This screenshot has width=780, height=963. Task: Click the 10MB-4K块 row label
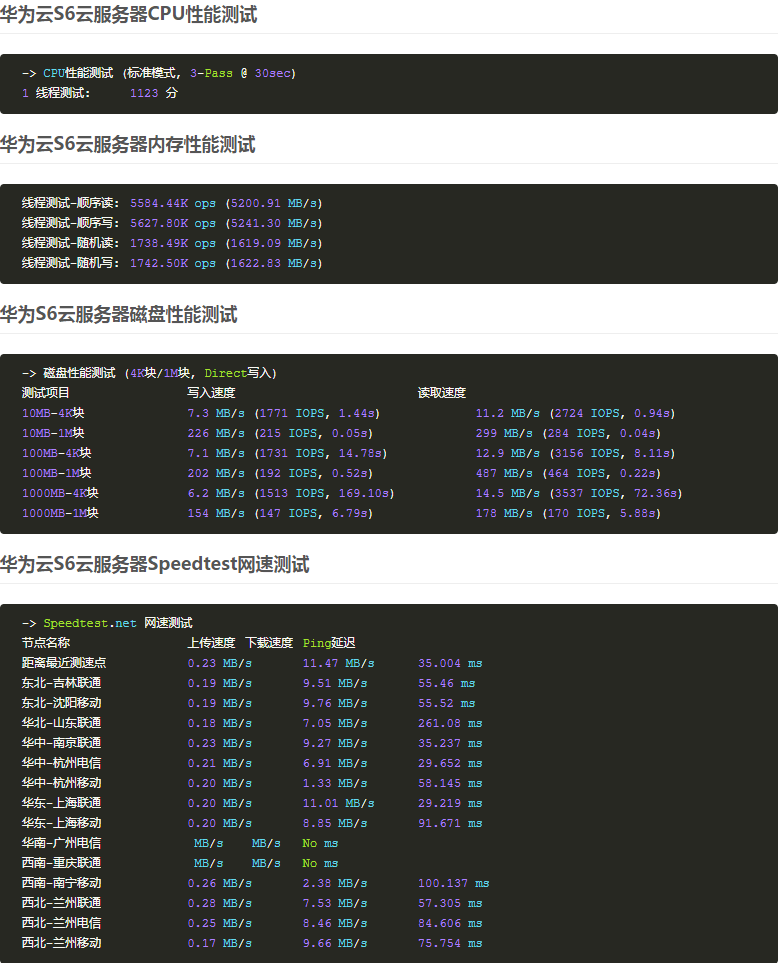click(x=53, y=413)
